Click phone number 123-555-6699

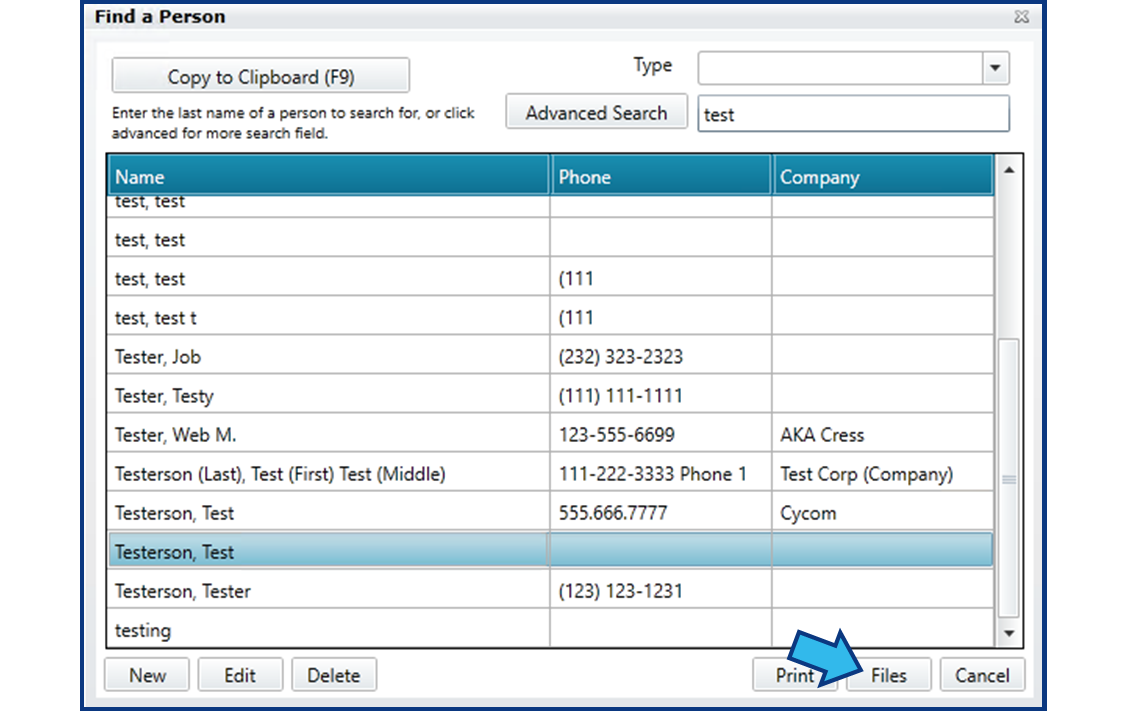point(616,434)
